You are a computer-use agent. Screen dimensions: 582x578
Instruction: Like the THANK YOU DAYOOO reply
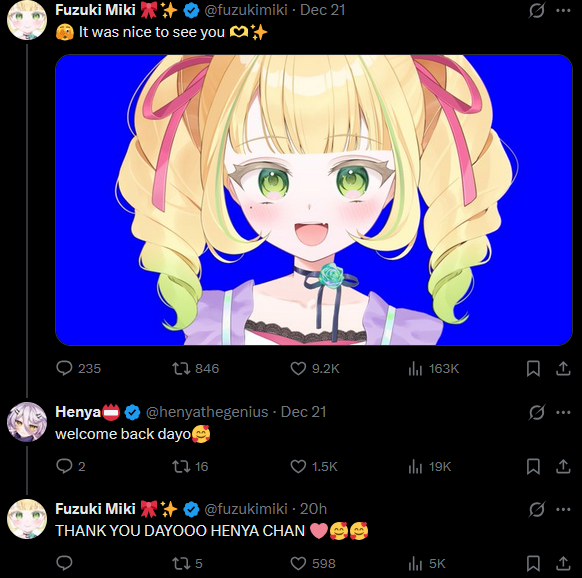(313, 564)
